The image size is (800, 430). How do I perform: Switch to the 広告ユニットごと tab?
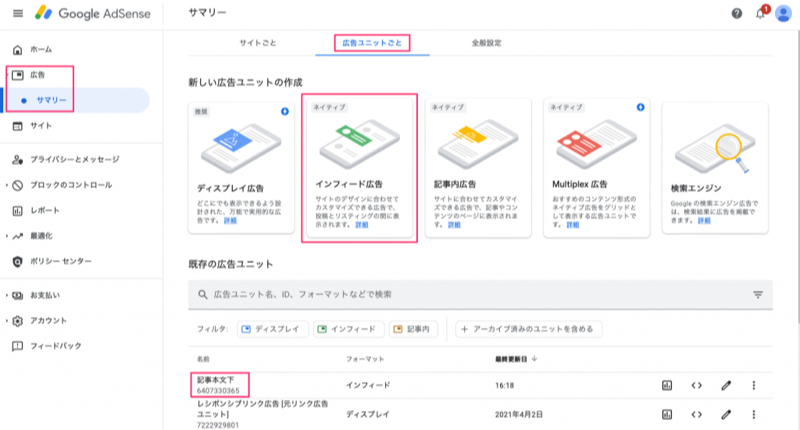tap(372, 43)
